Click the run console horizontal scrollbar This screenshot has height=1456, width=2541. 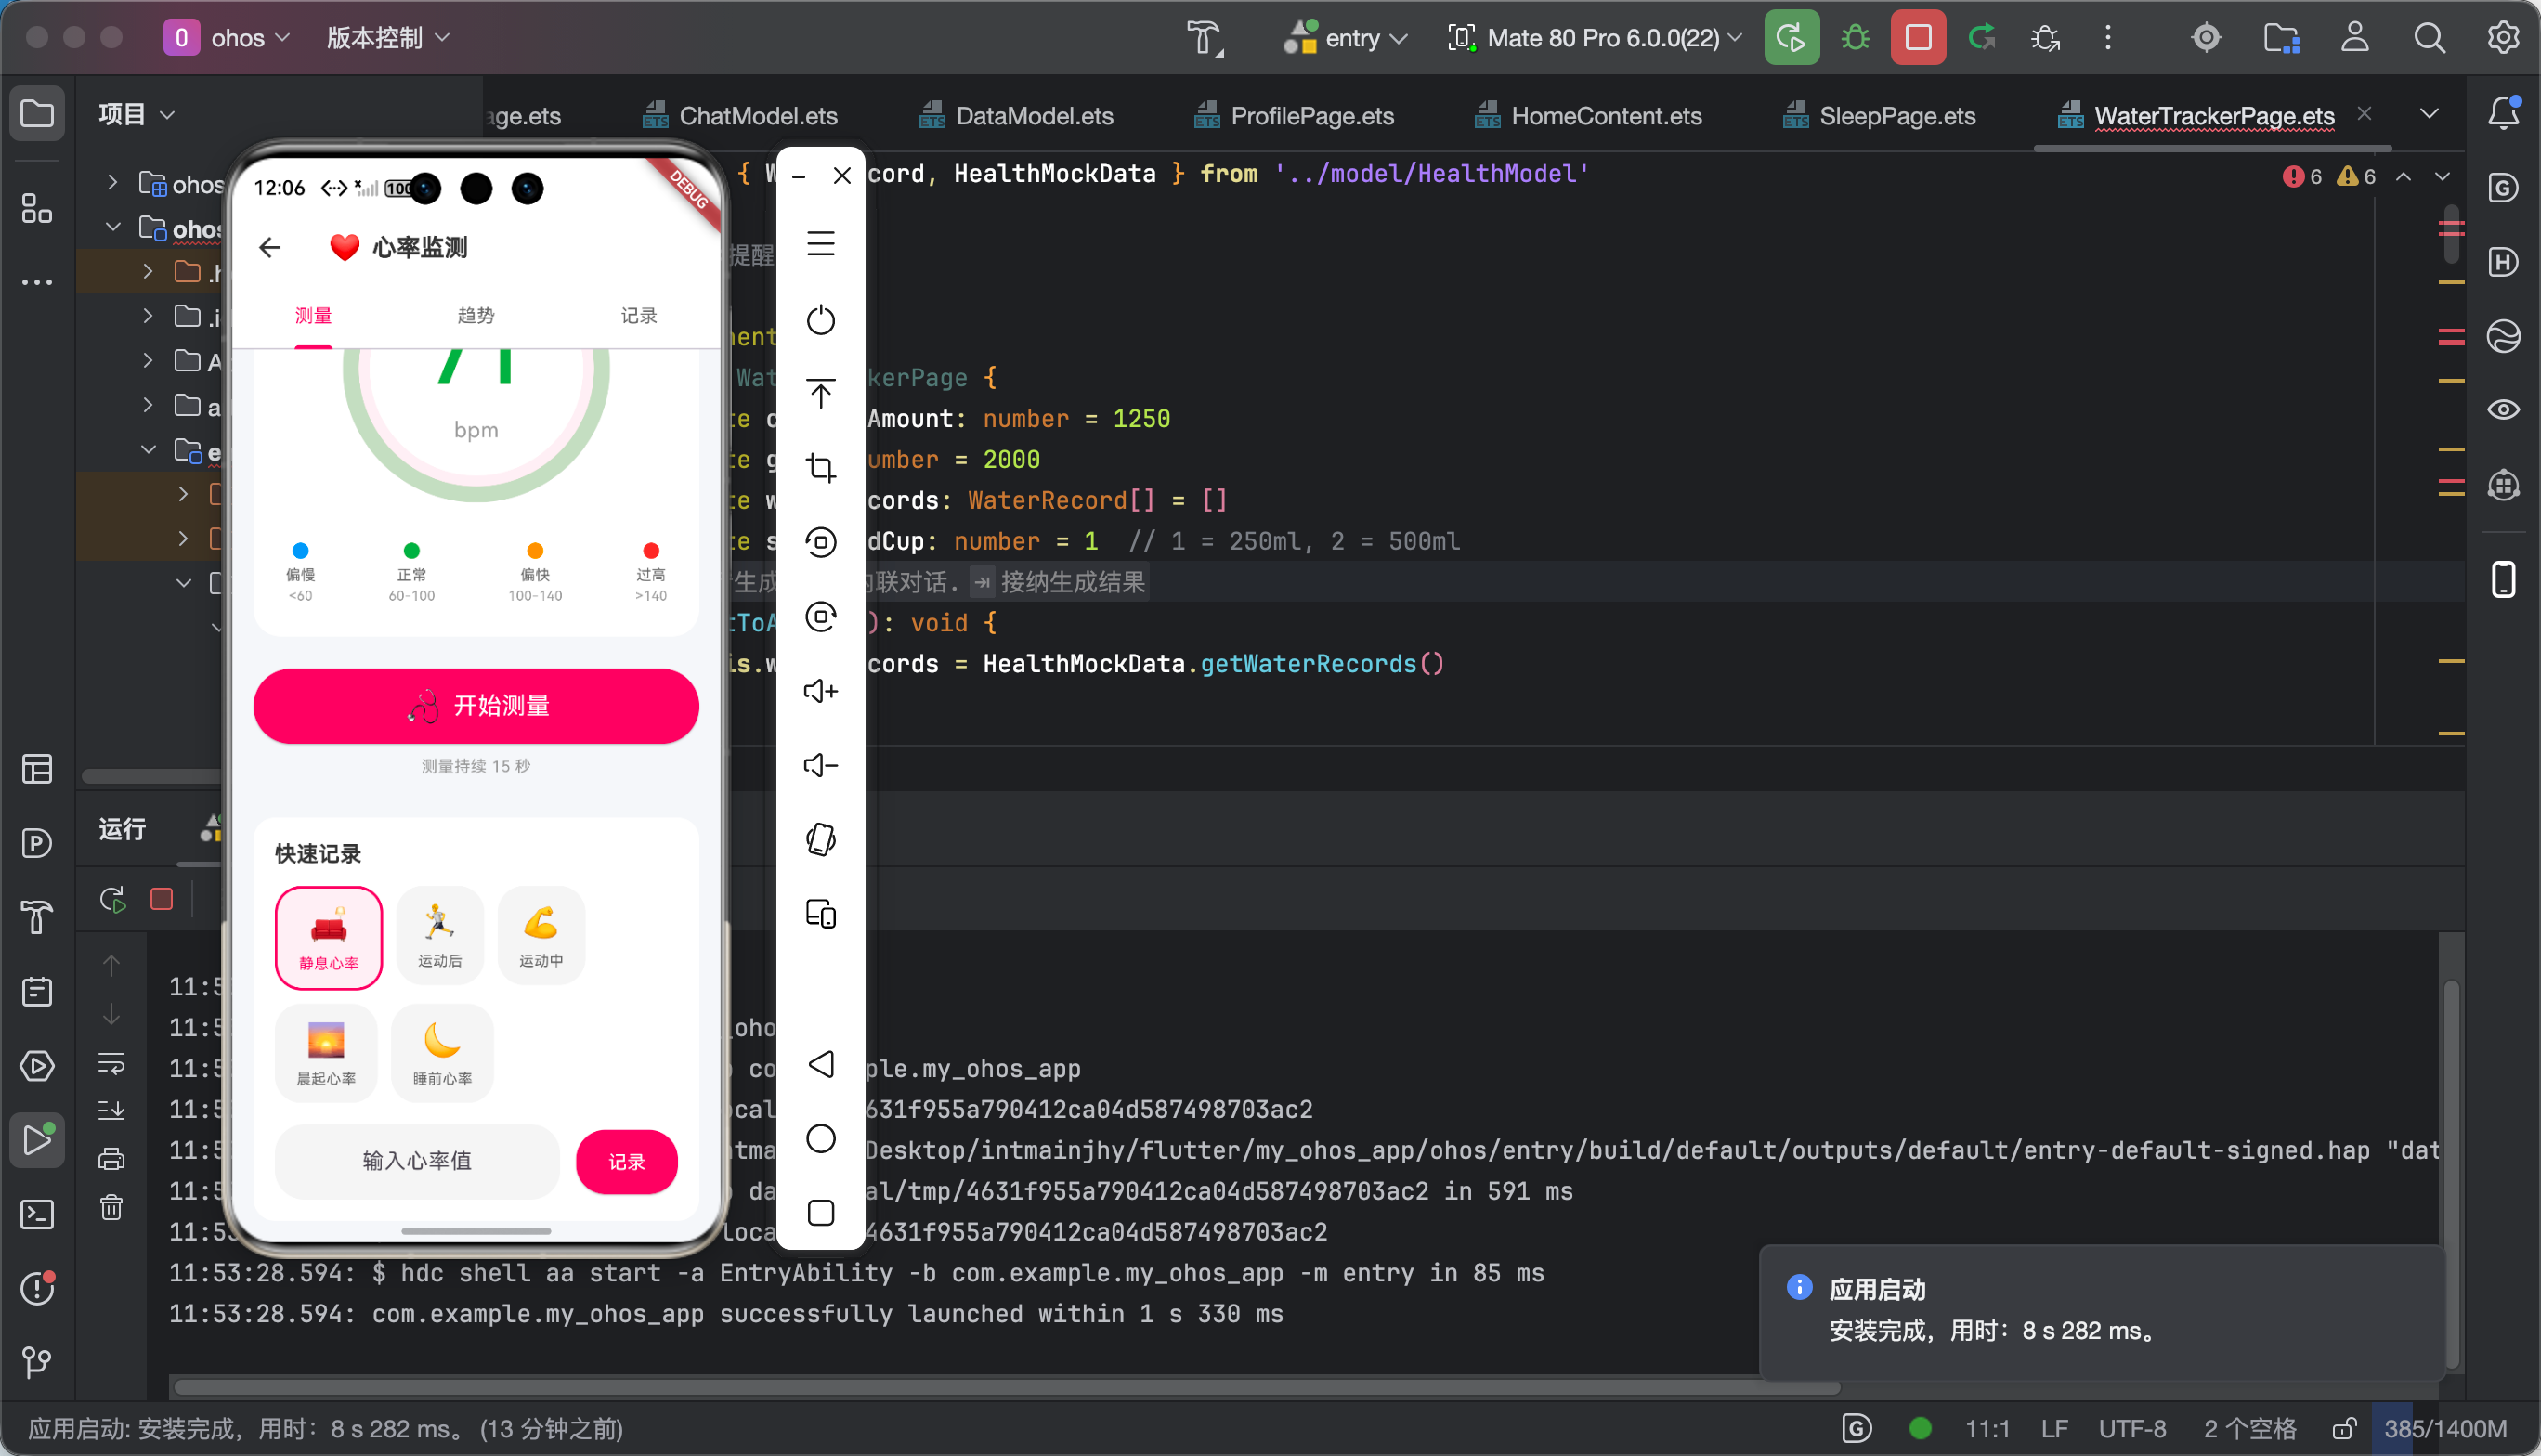click(1006, 1387)
